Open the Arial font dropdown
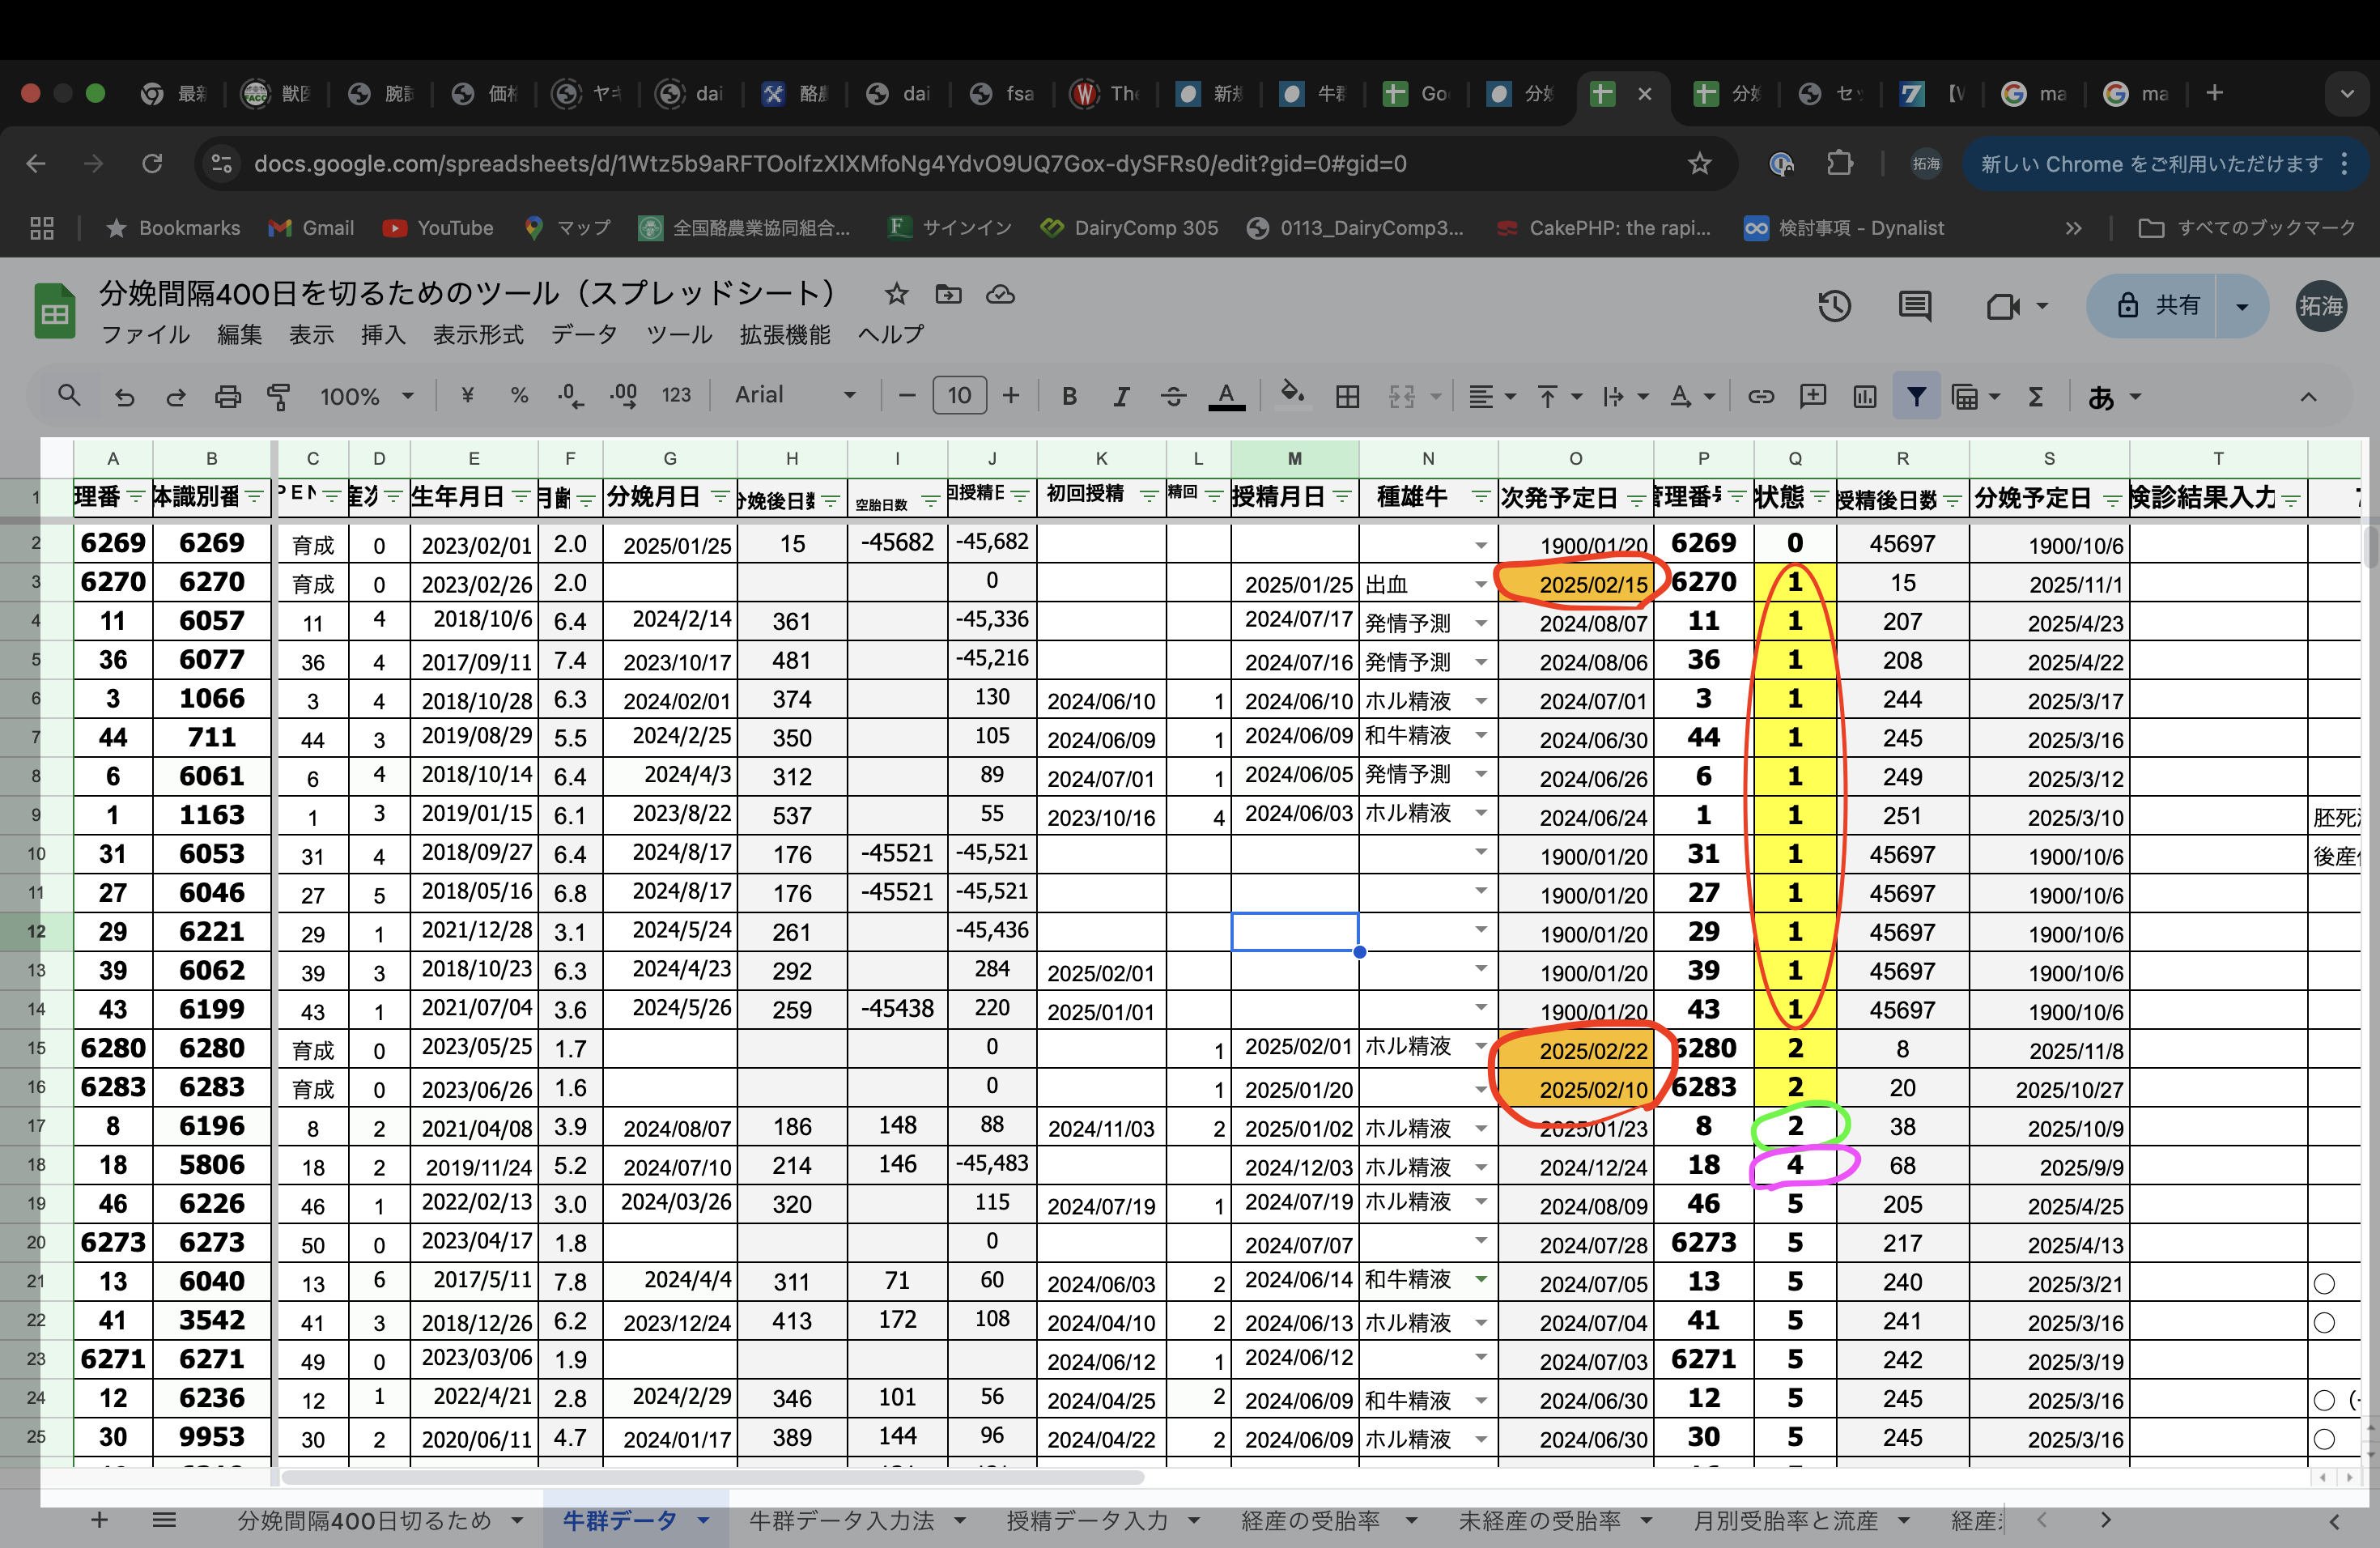 [795, 395]
